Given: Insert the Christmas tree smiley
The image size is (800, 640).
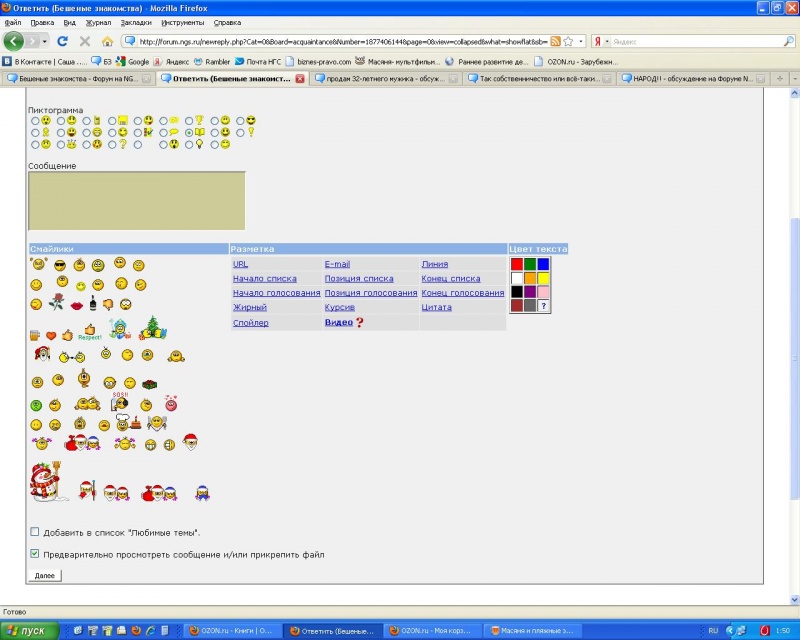Looking at the screenshot, I should pos(154,327).
